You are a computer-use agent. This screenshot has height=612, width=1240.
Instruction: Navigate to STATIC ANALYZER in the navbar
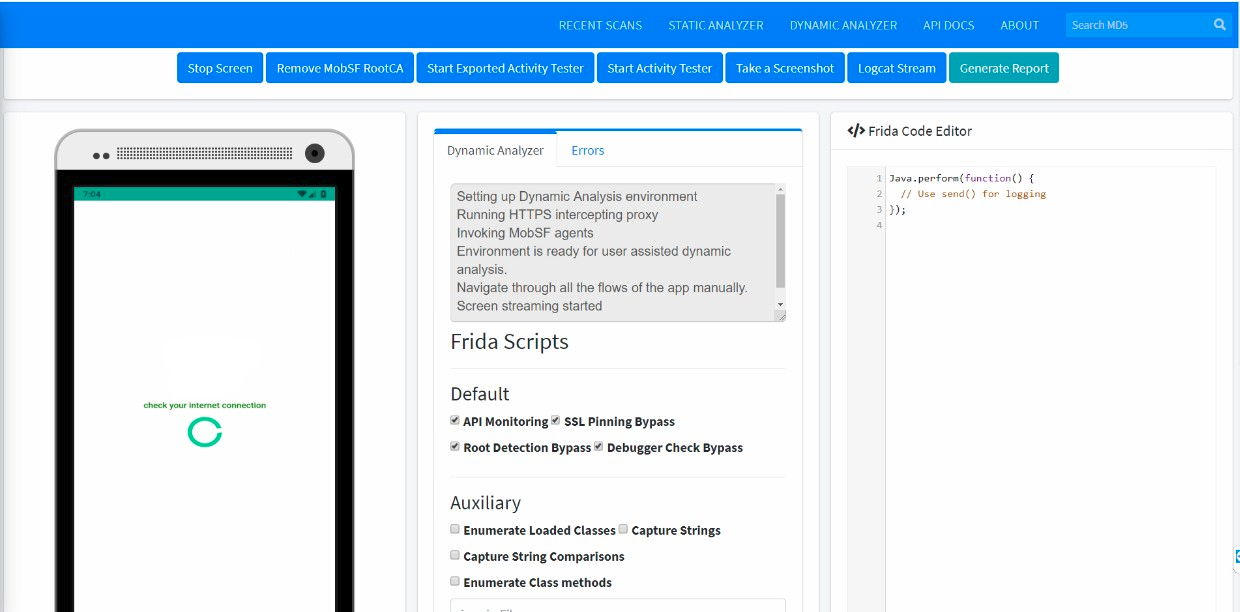coord(716,25)
